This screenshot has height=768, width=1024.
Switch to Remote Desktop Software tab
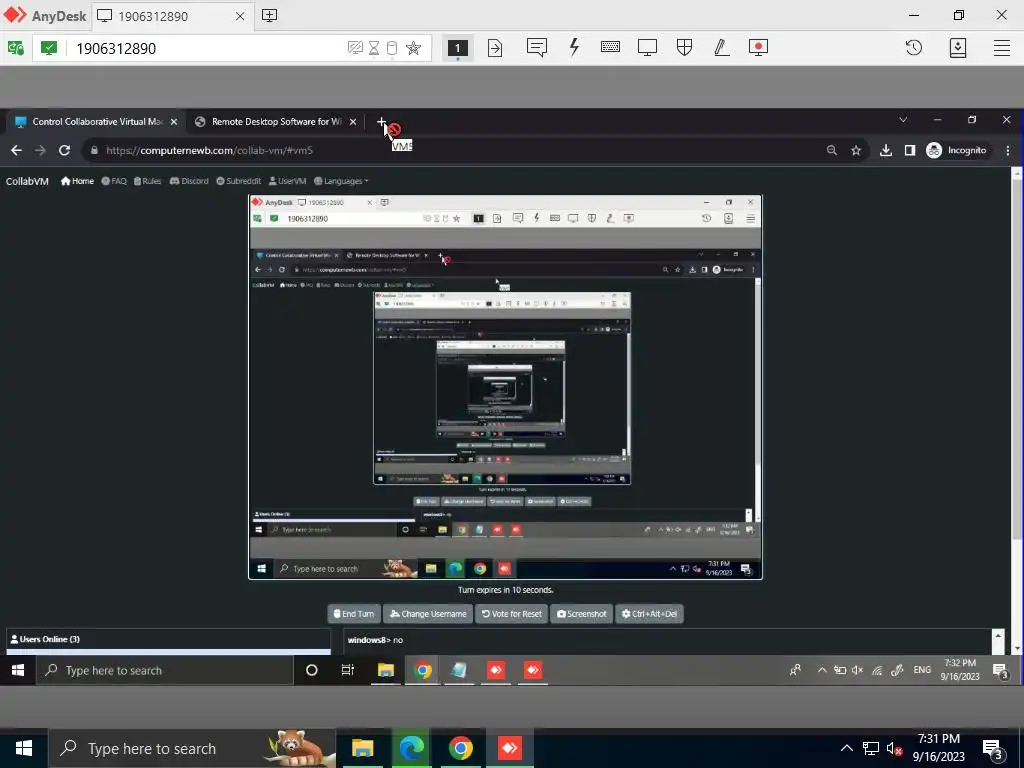(276, 121)
